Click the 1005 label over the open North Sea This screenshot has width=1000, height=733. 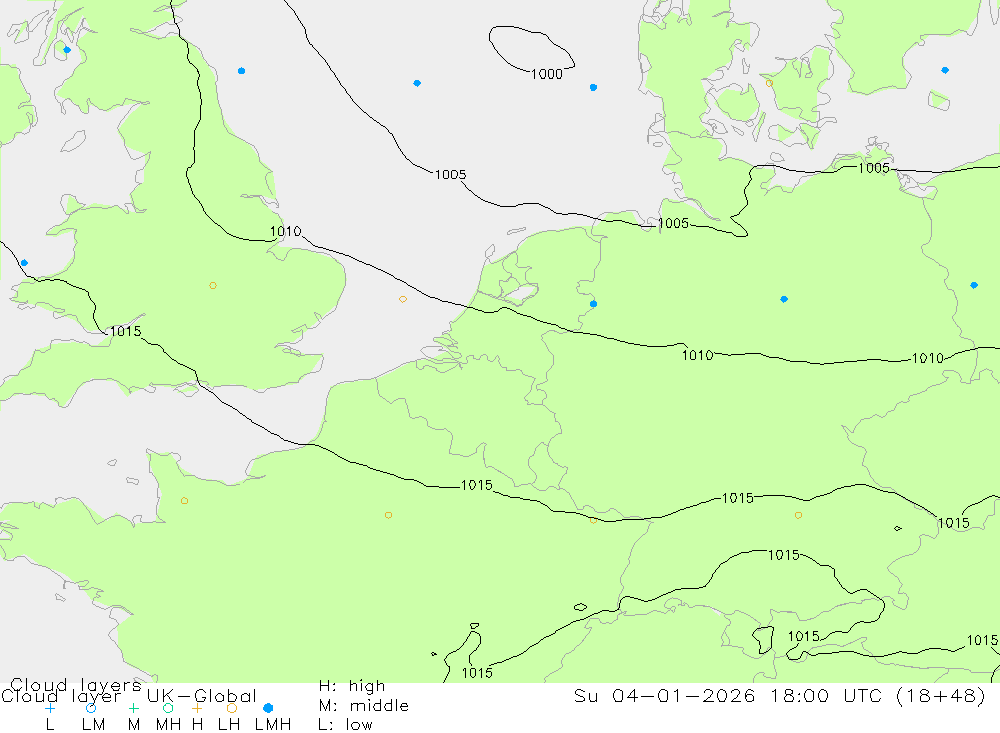point(450,174)
